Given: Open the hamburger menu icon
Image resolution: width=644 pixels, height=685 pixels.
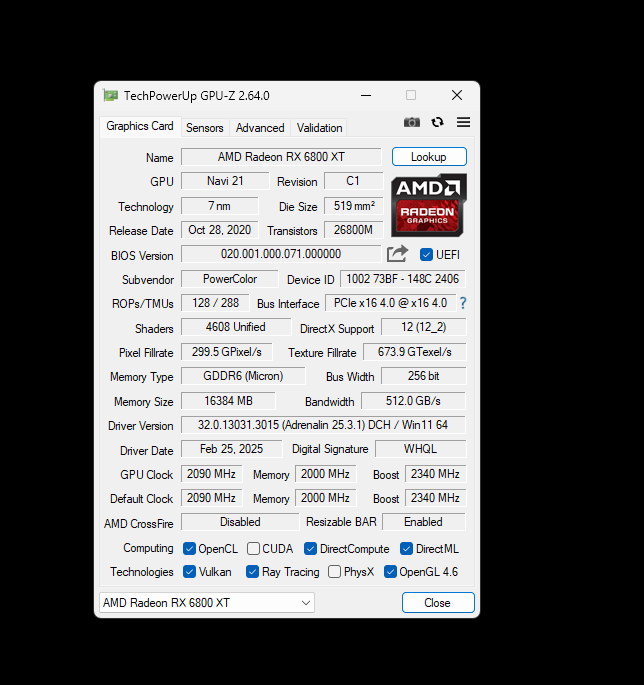Looking at the screenshot, I should click(464, 122).
